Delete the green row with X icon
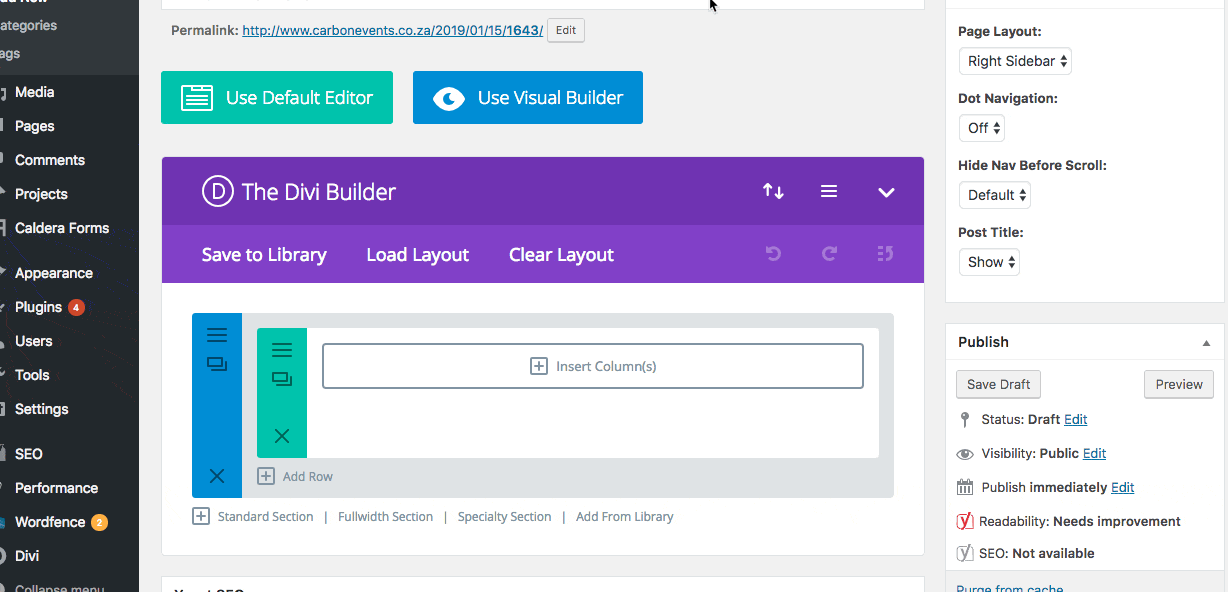Screen dimensions: 1228x592 coord(282,436)
